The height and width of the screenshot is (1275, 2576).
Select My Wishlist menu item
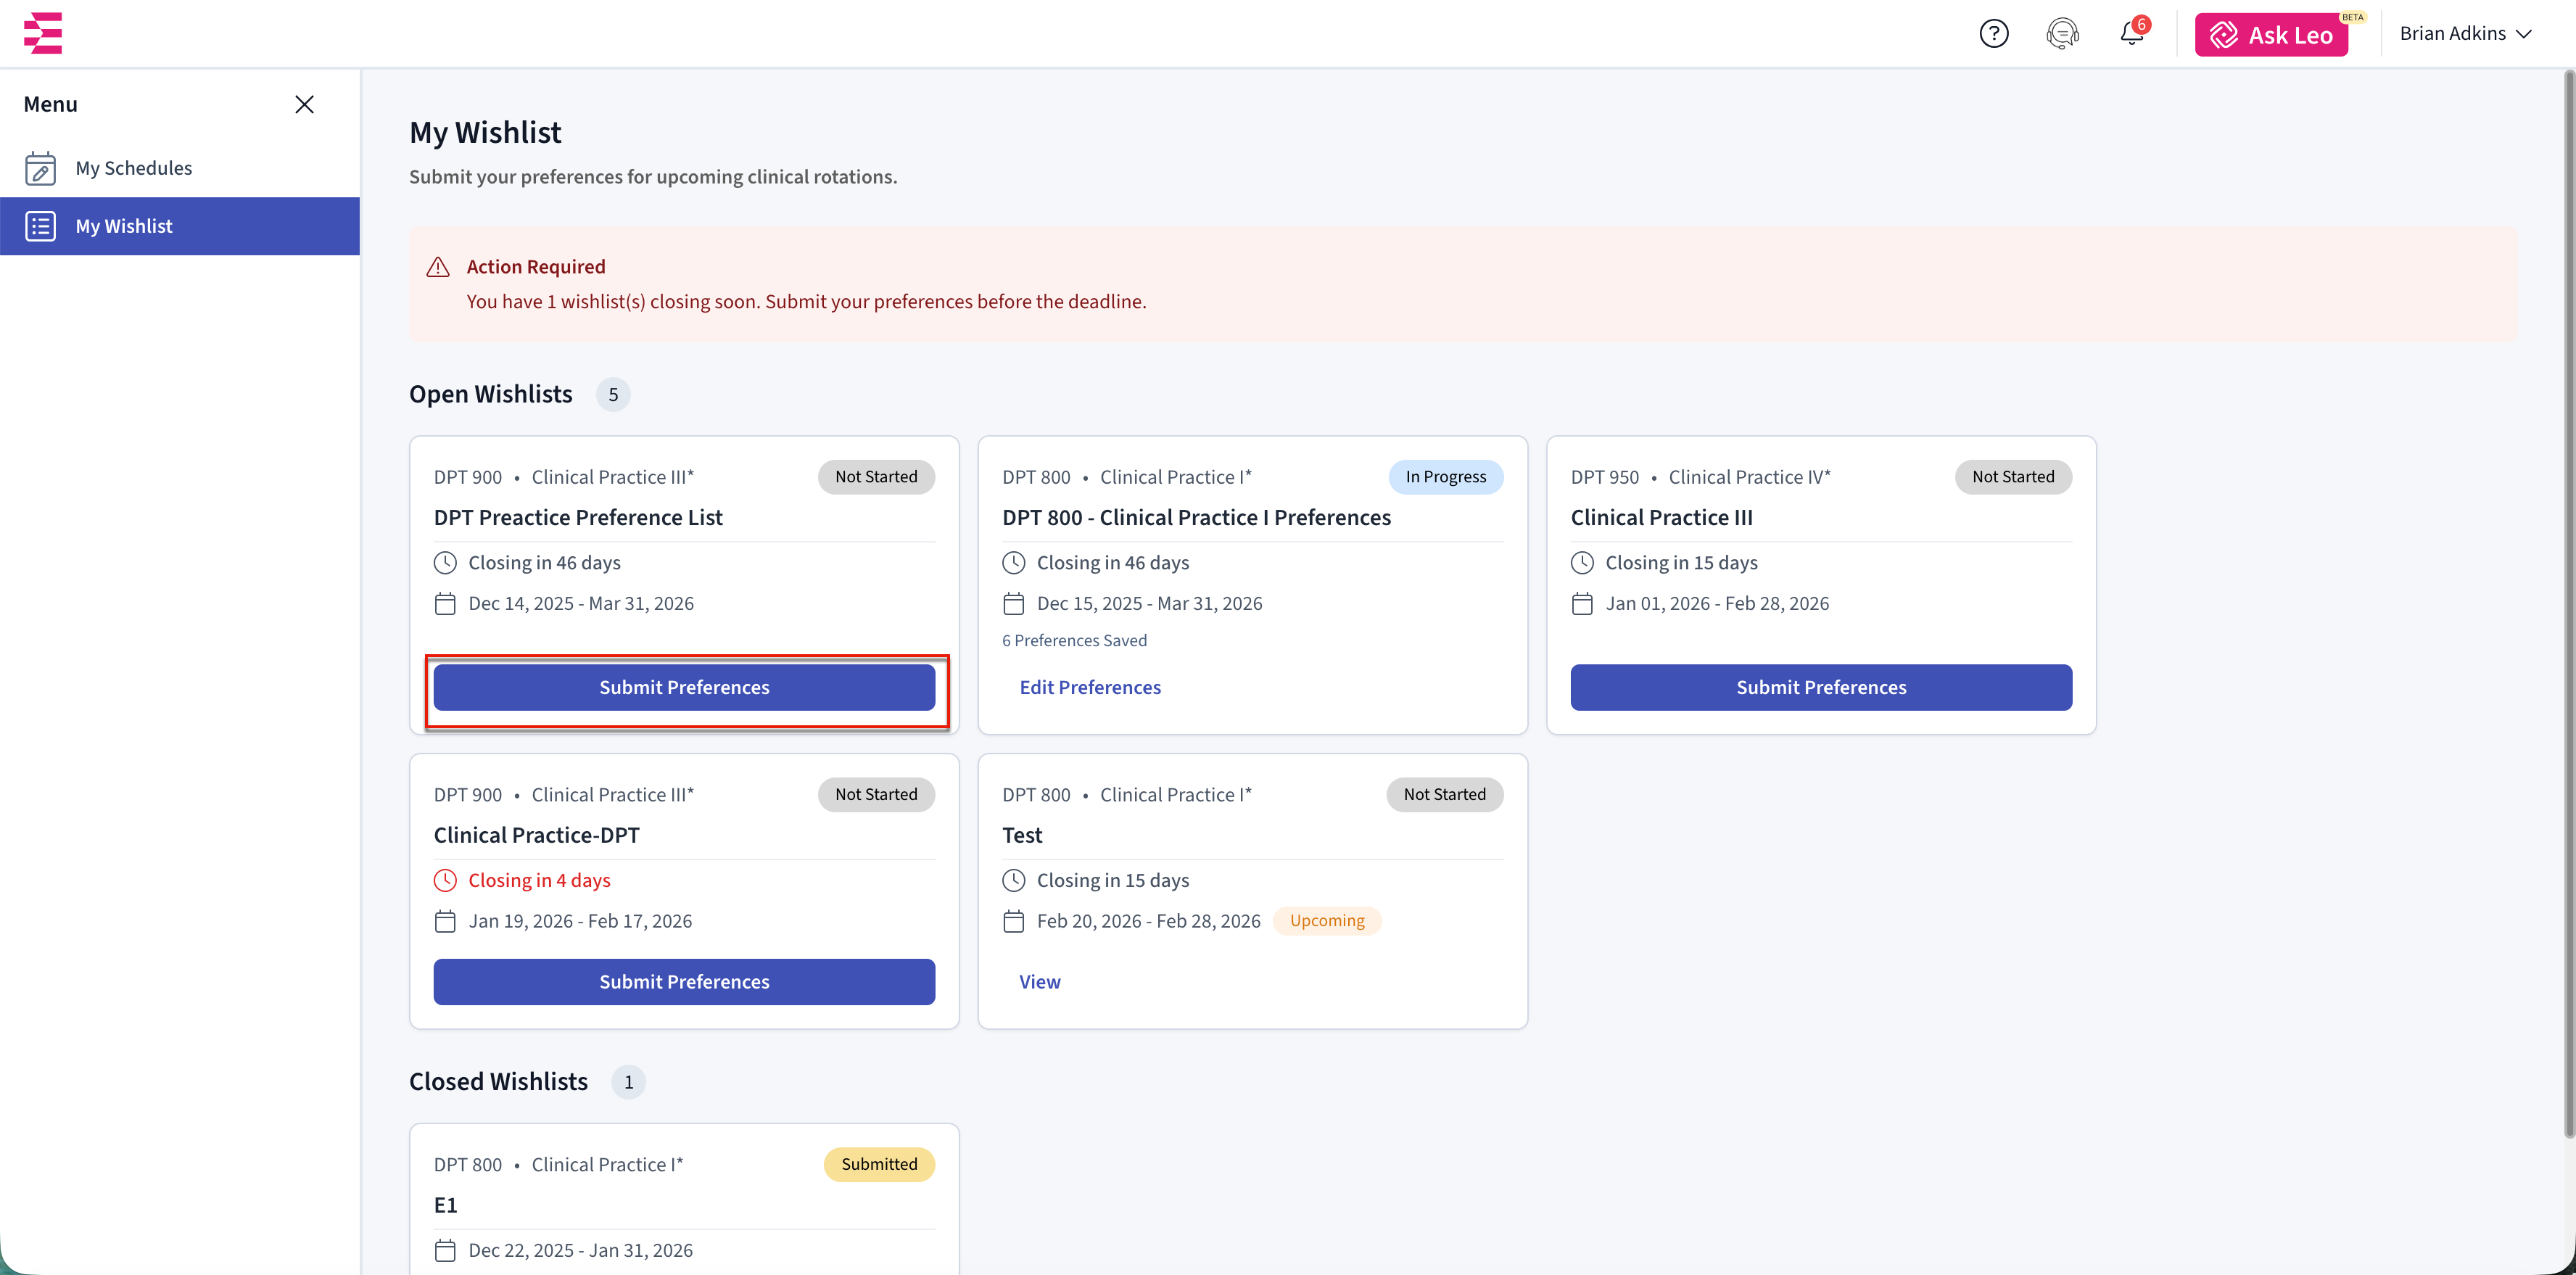tap(124, 226)
